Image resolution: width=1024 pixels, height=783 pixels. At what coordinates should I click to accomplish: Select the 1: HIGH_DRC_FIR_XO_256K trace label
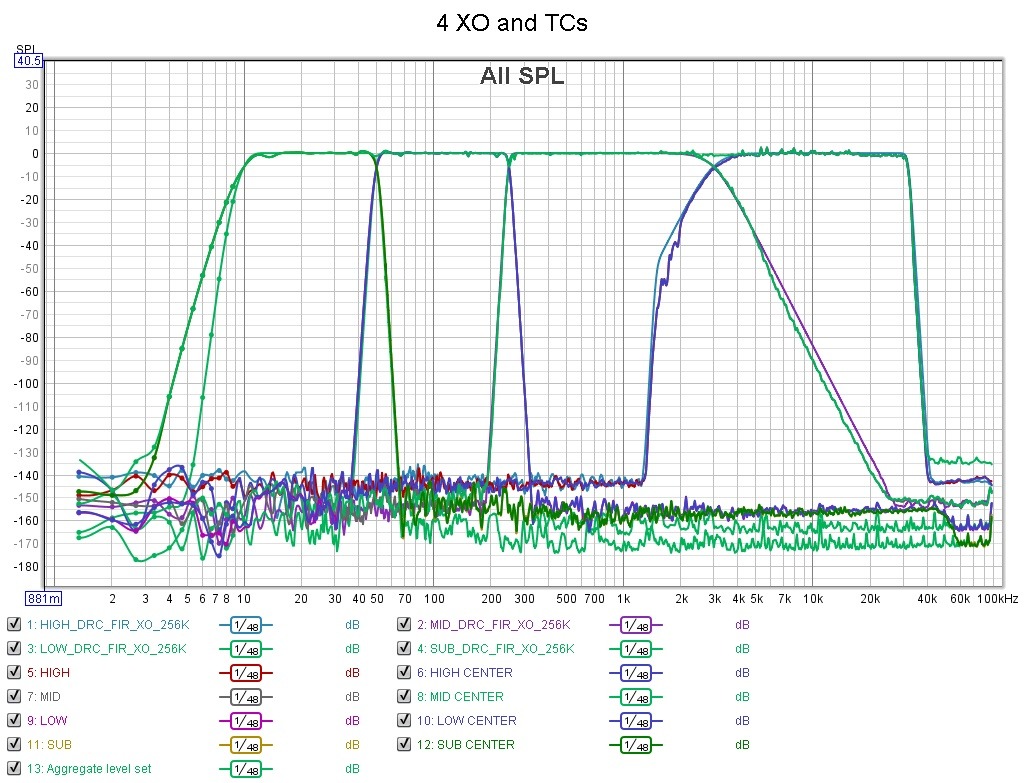point(108,624)
